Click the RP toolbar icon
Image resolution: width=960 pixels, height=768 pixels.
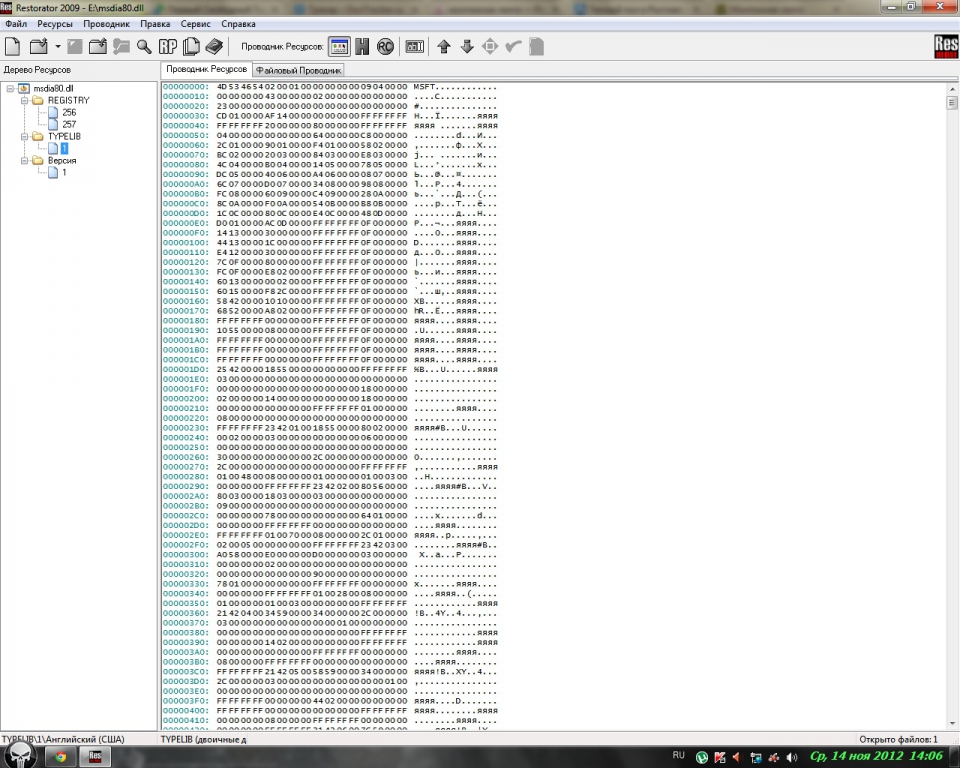(x=167, y=46)
